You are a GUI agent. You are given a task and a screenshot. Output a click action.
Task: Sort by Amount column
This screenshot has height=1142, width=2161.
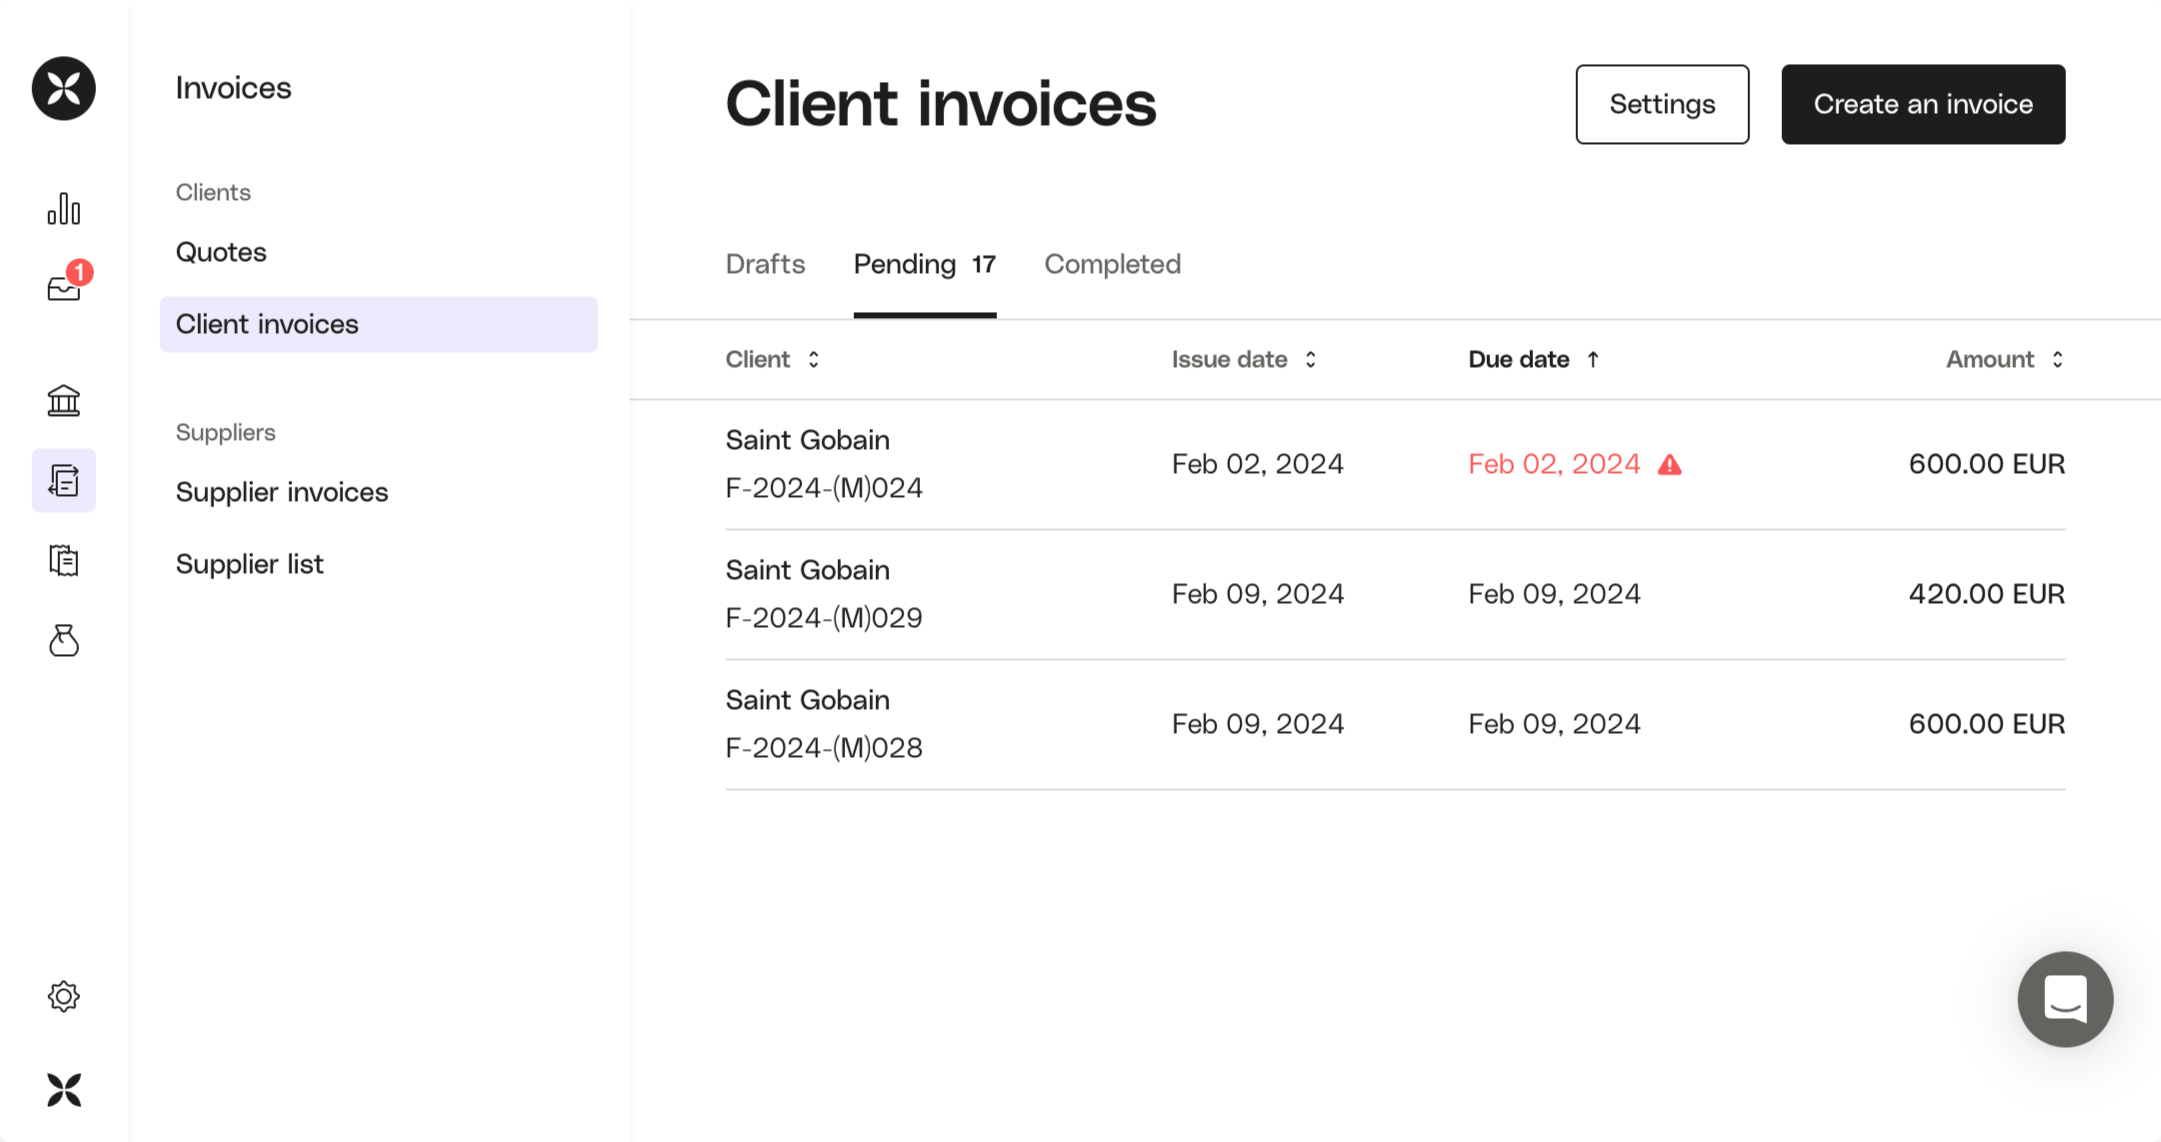[2004, 359]
